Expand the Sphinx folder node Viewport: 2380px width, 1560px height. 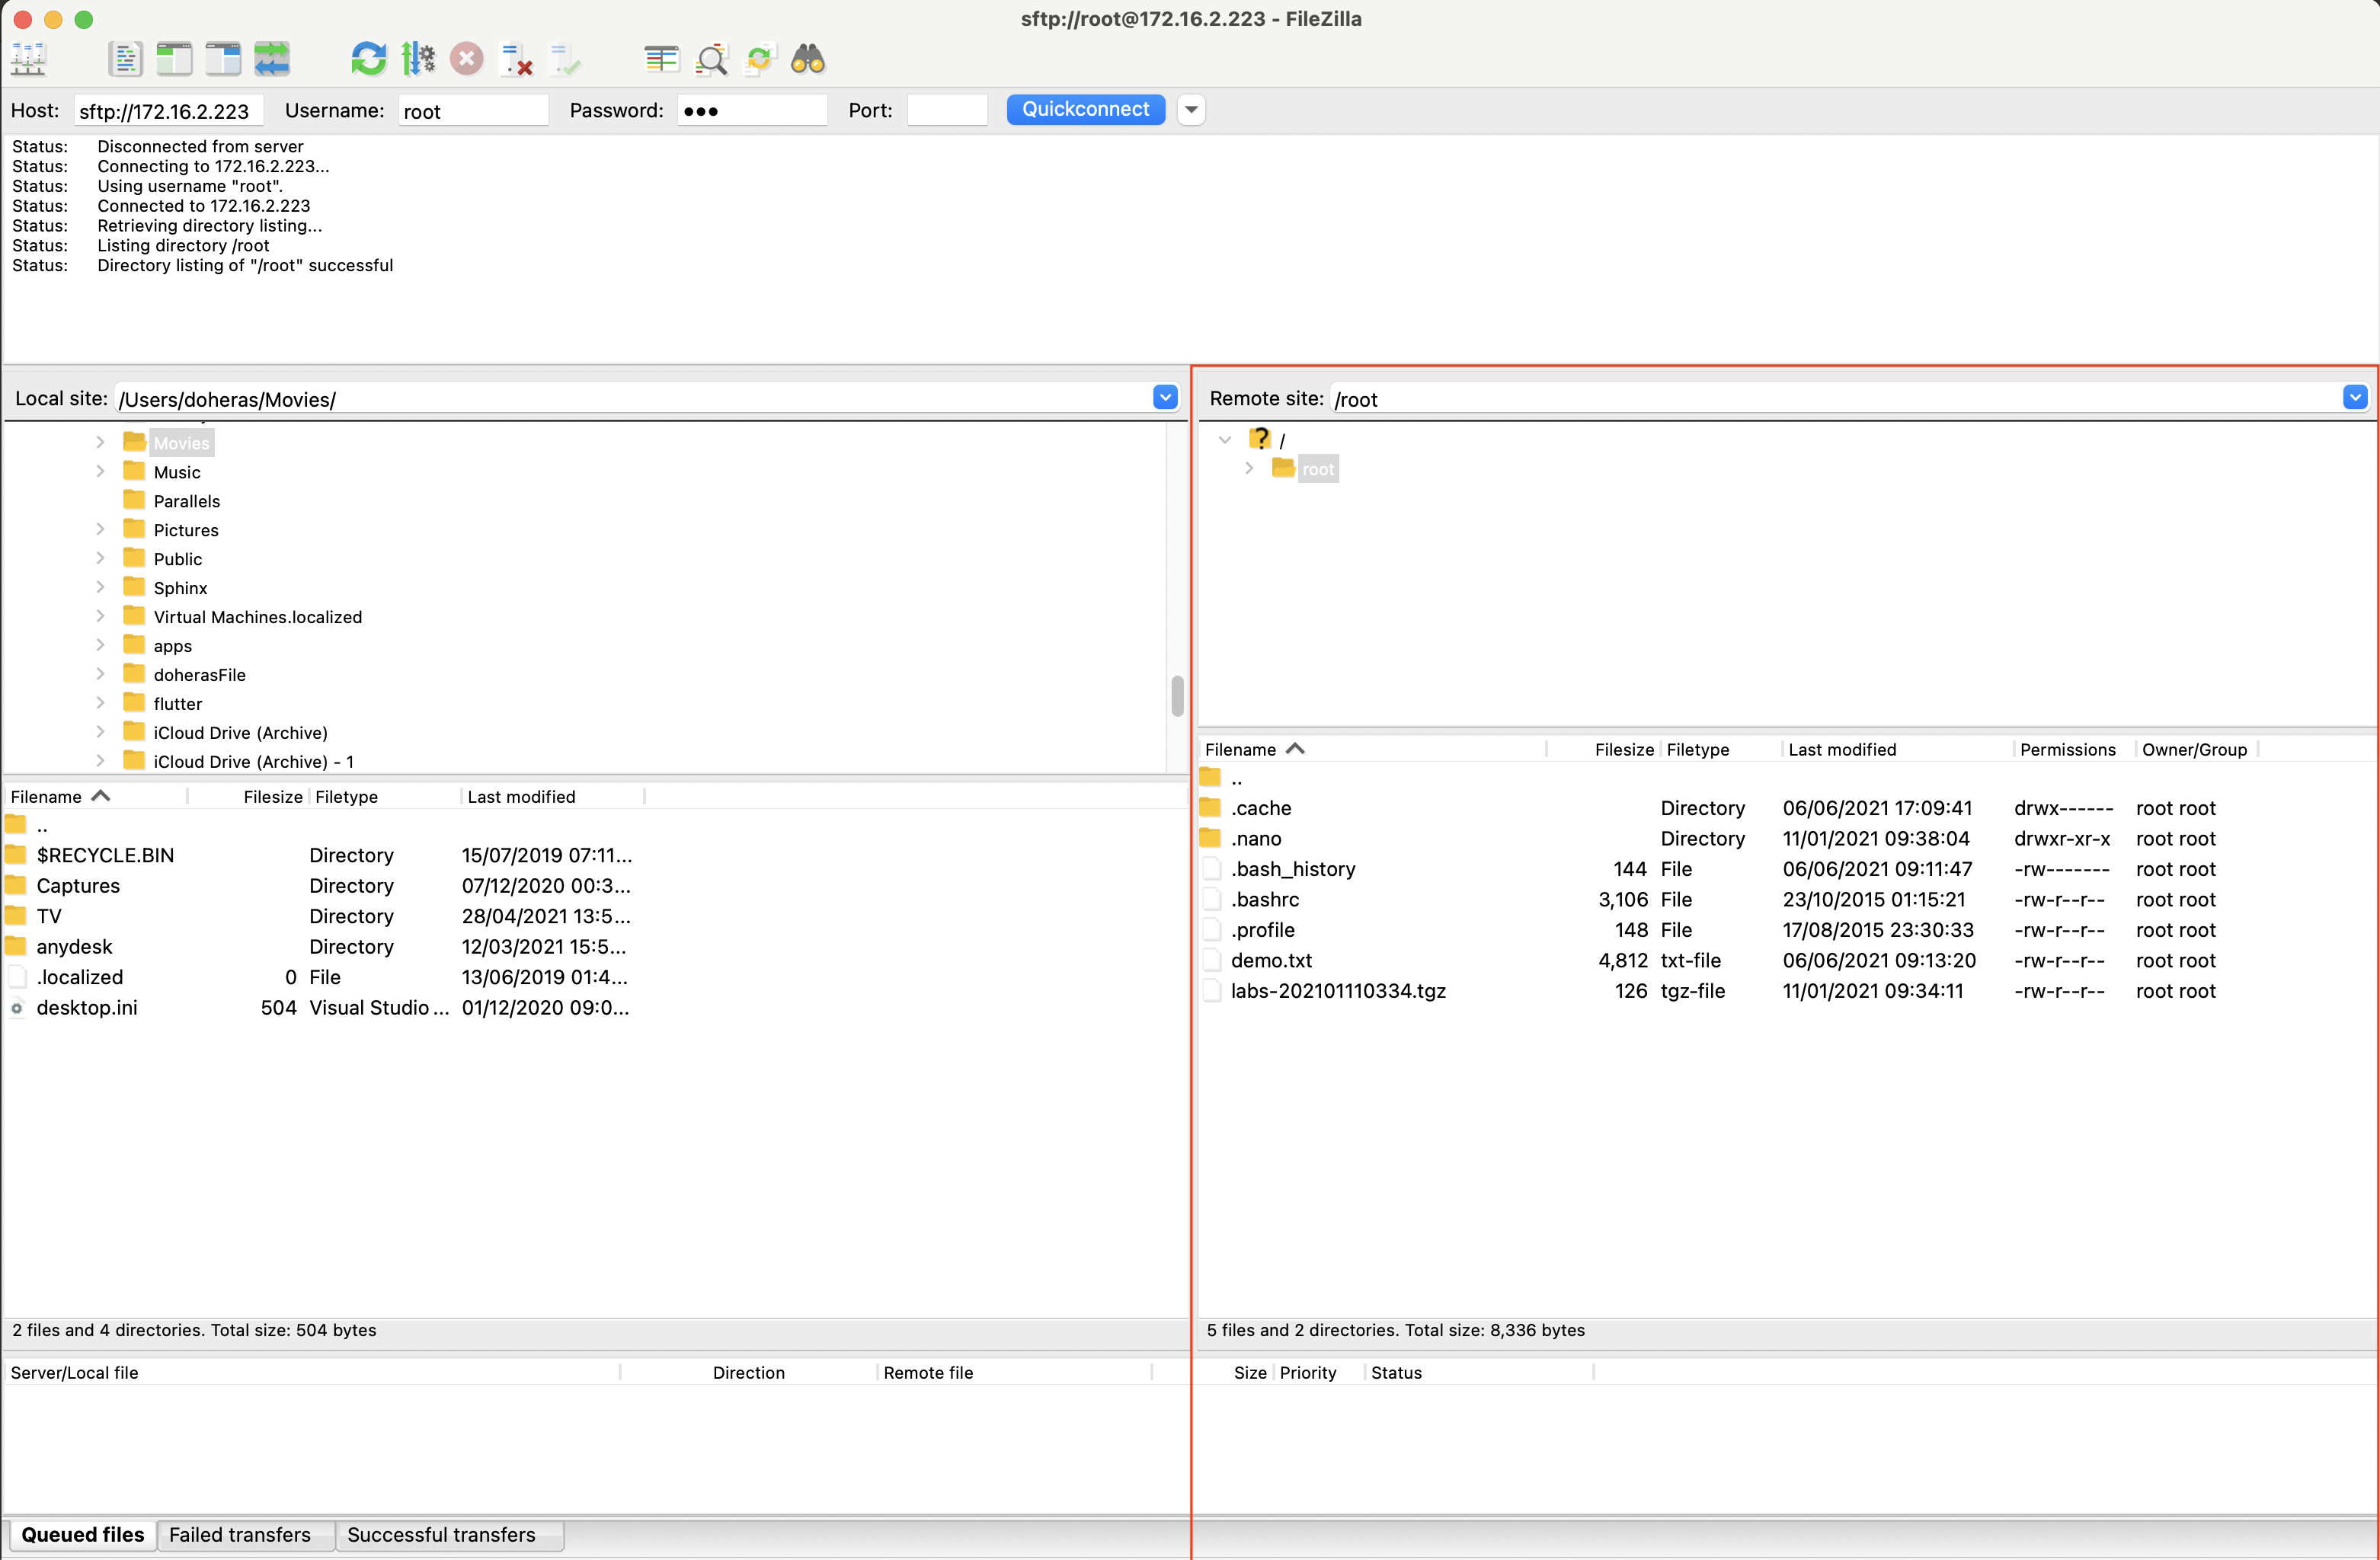[100, 587]
